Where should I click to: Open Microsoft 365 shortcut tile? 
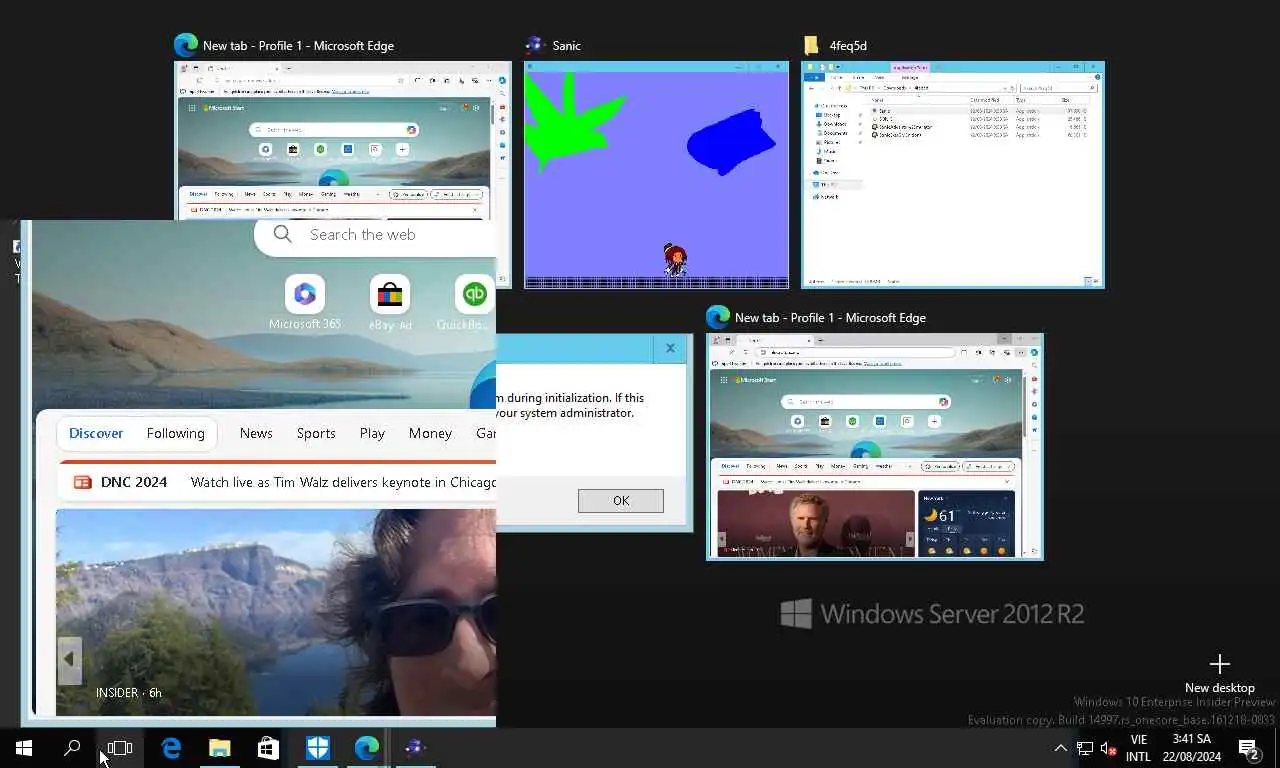click(305, 302)
